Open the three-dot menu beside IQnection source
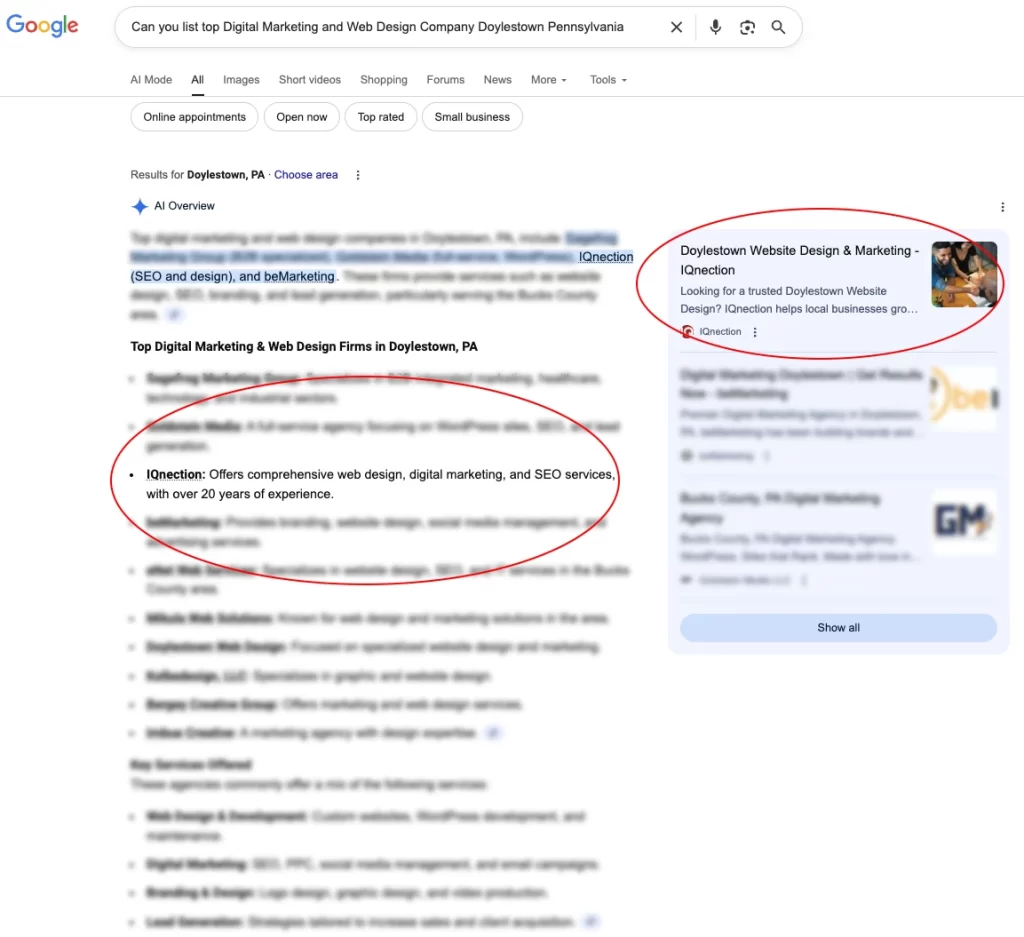Screen dimensions: 1024x937 click(x=755, y=331)
